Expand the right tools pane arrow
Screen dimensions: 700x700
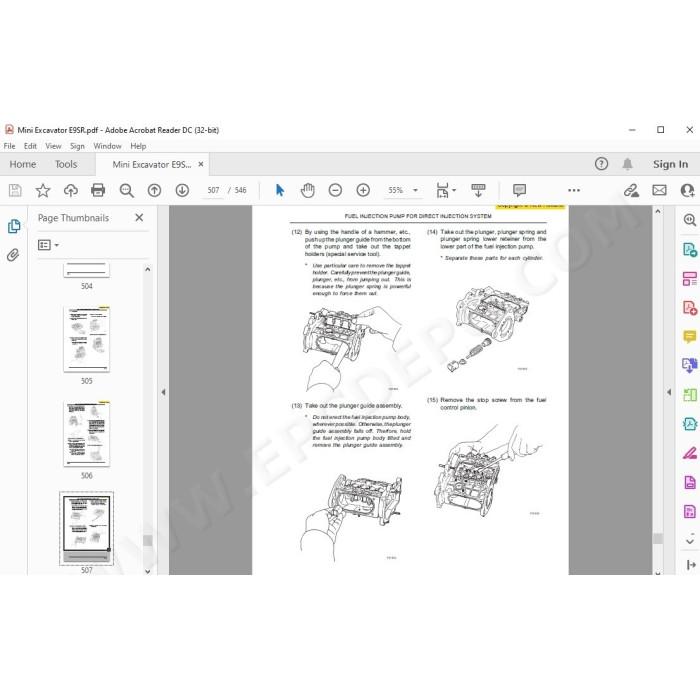669,392
